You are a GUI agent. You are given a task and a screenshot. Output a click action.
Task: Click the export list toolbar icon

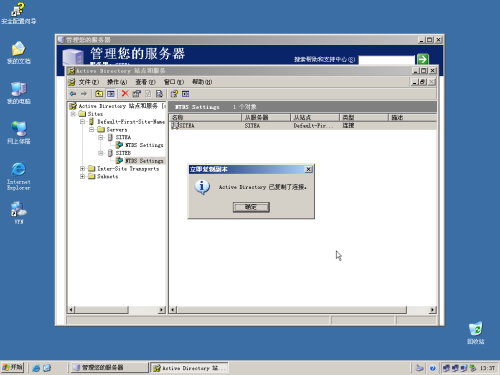tap(159, 94)
